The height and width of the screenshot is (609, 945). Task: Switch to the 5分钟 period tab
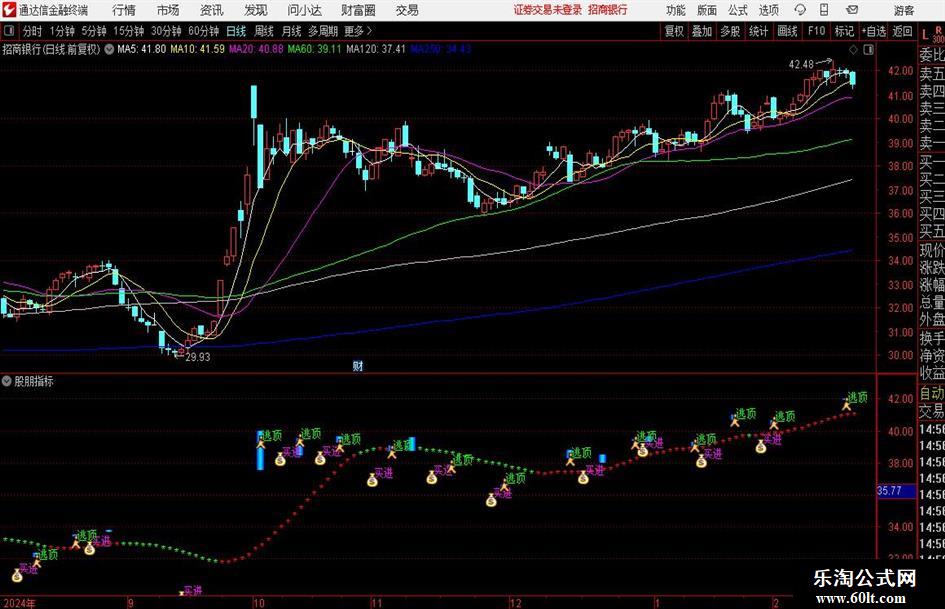(94, 31)
